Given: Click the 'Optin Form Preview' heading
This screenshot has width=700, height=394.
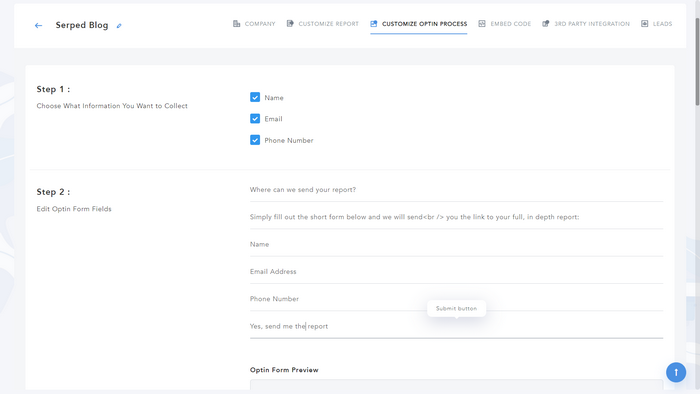Looking at the screenshot, I should point(284,370).
